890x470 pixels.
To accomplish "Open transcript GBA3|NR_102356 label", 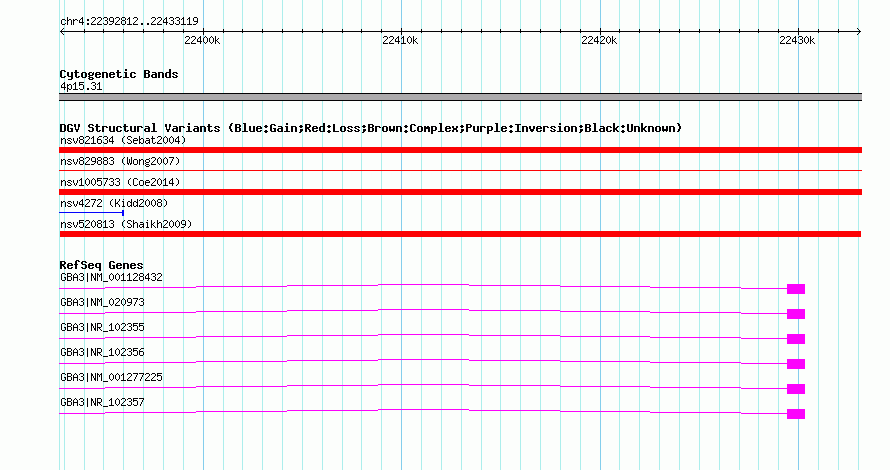I will coord(102,352).
